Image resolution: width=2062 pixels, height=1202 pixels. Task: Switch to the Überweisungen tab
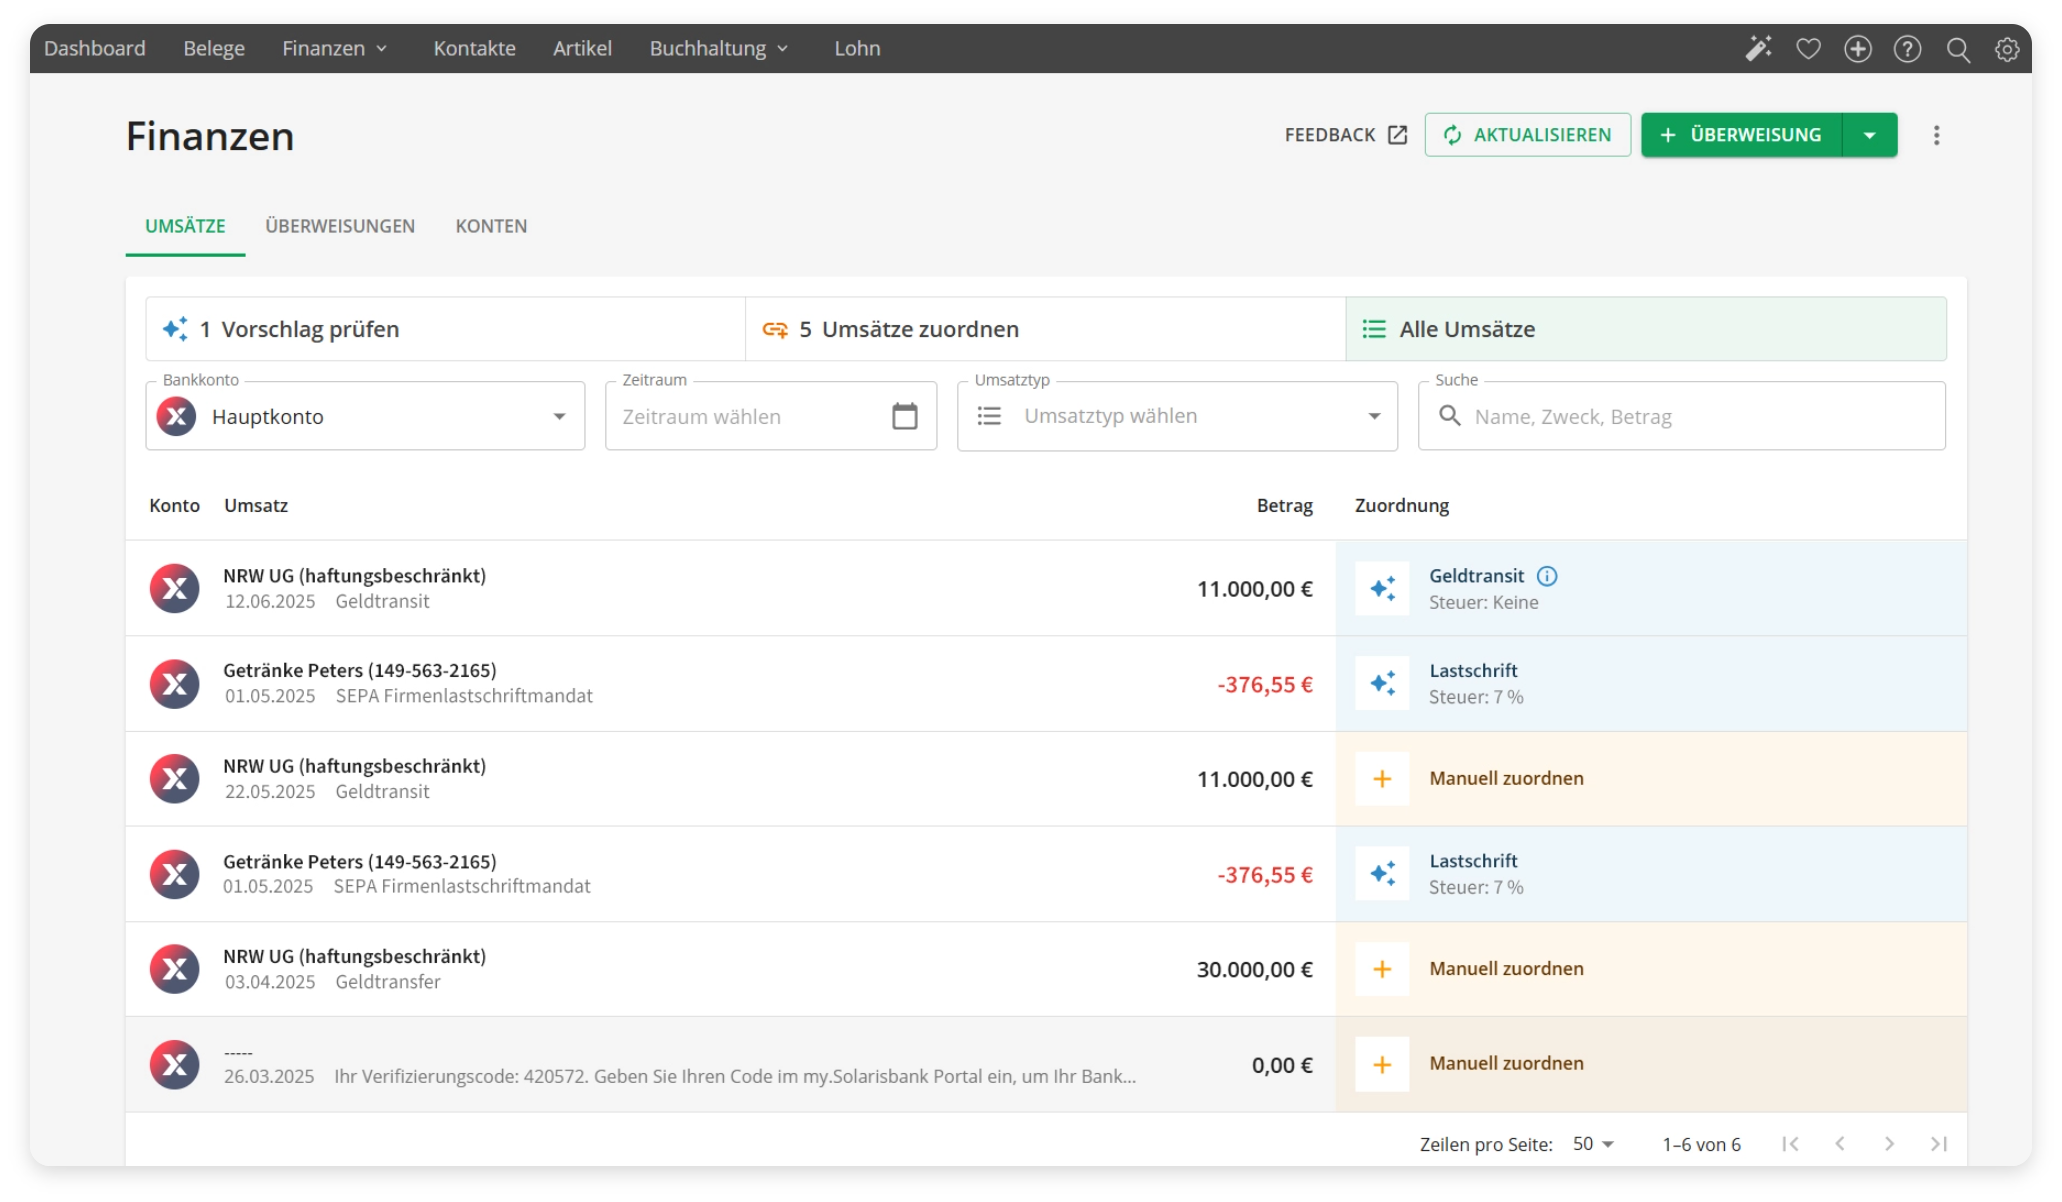[340, 226]
